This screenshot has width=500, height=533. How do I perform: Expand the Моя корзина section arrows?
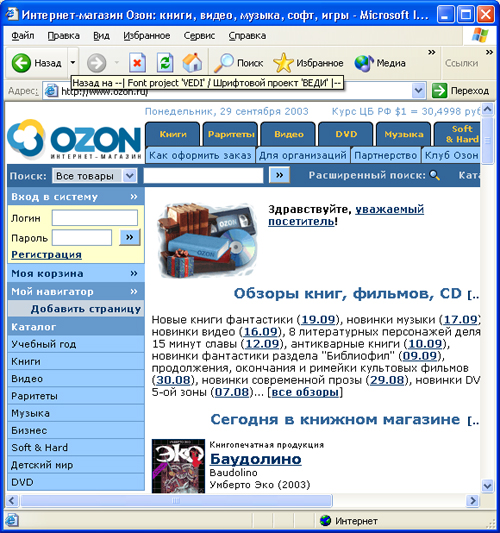[x=134, y=273]
